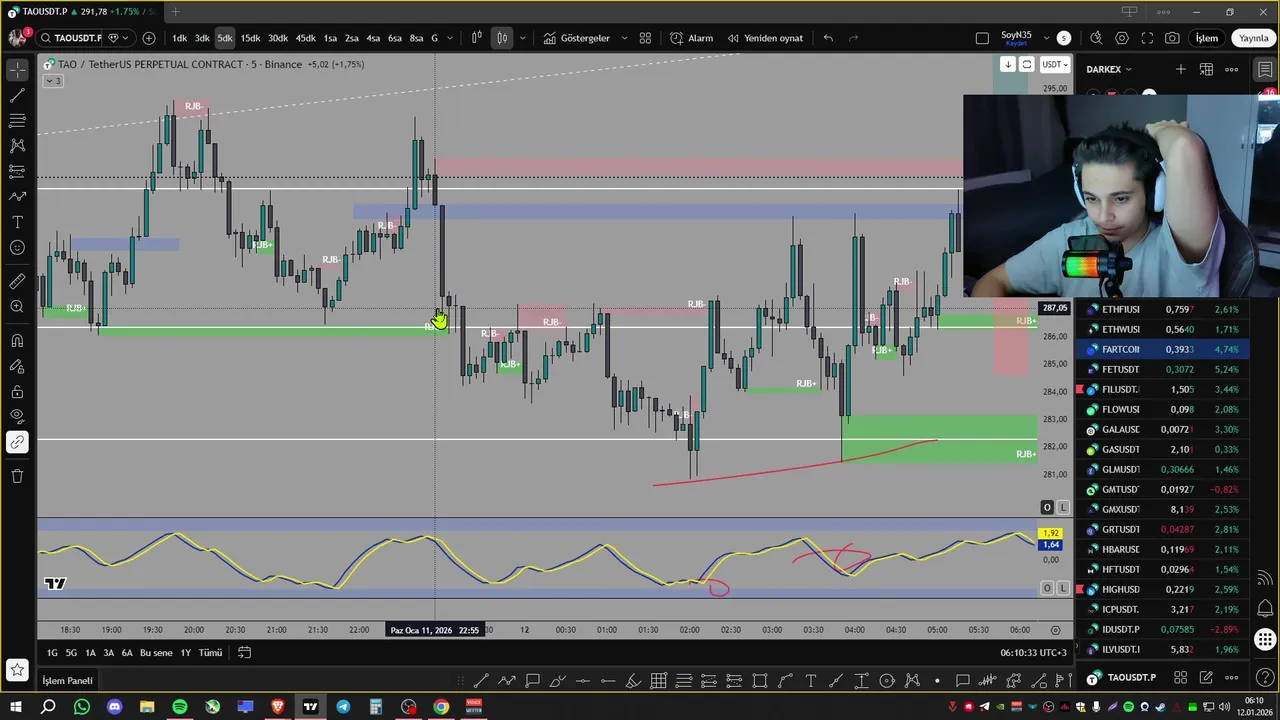Open Göstergeler indicators menu
The width and height of the screenshot is (1280, 720).
click(577, 38)
